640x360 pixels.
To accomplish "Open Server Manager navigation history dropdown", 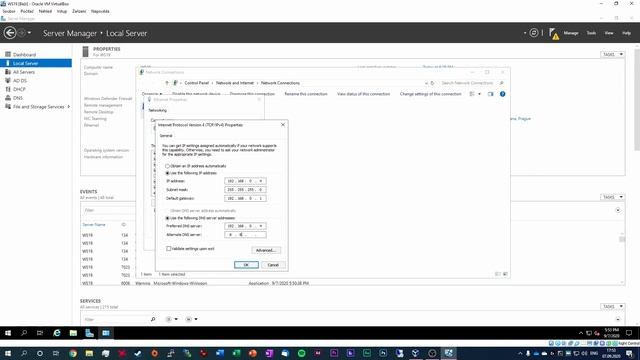I will coord(29,33).
